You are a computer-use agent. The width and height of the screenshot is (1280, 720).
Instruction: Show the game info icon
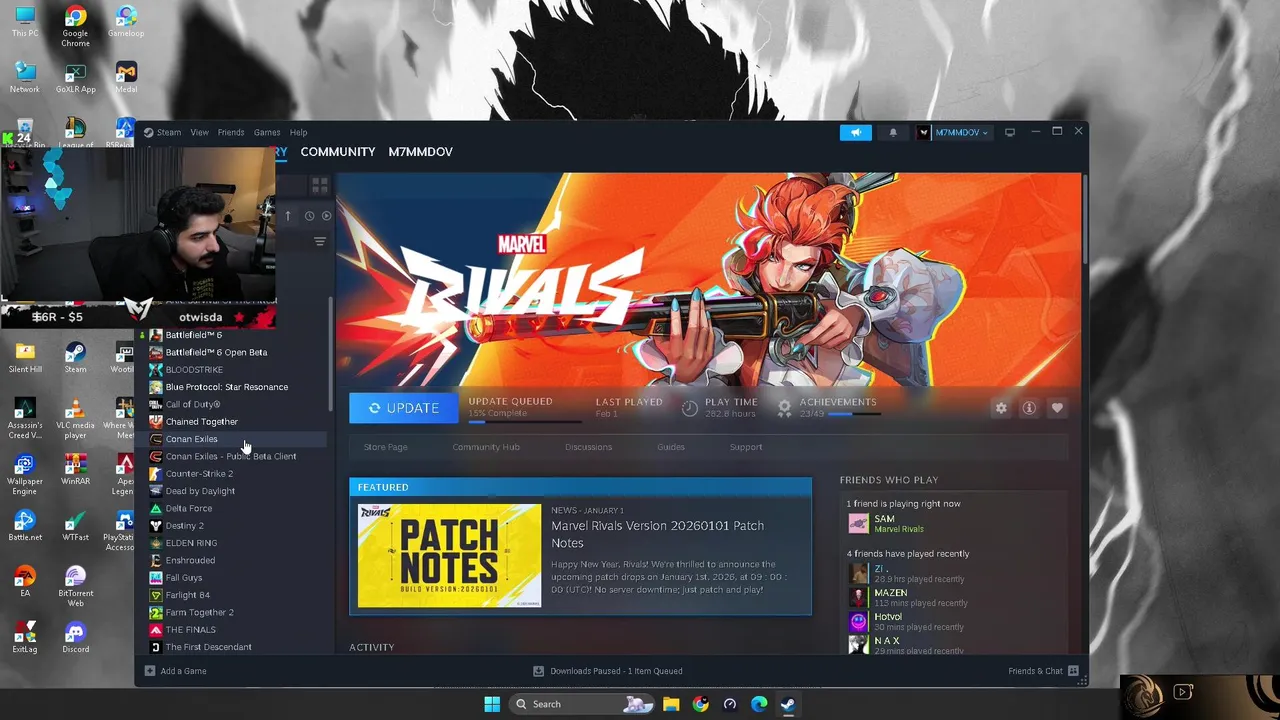(1029, 408)
